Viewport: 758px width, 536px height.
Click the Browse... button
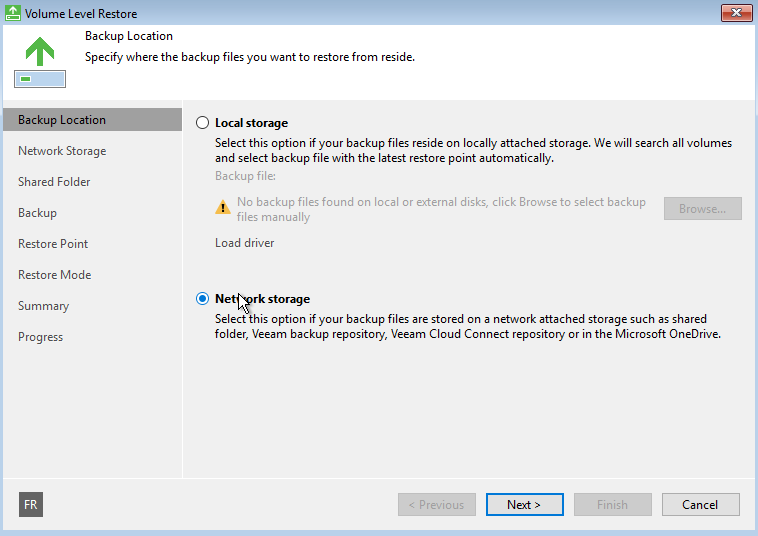[x=702, y=209]
